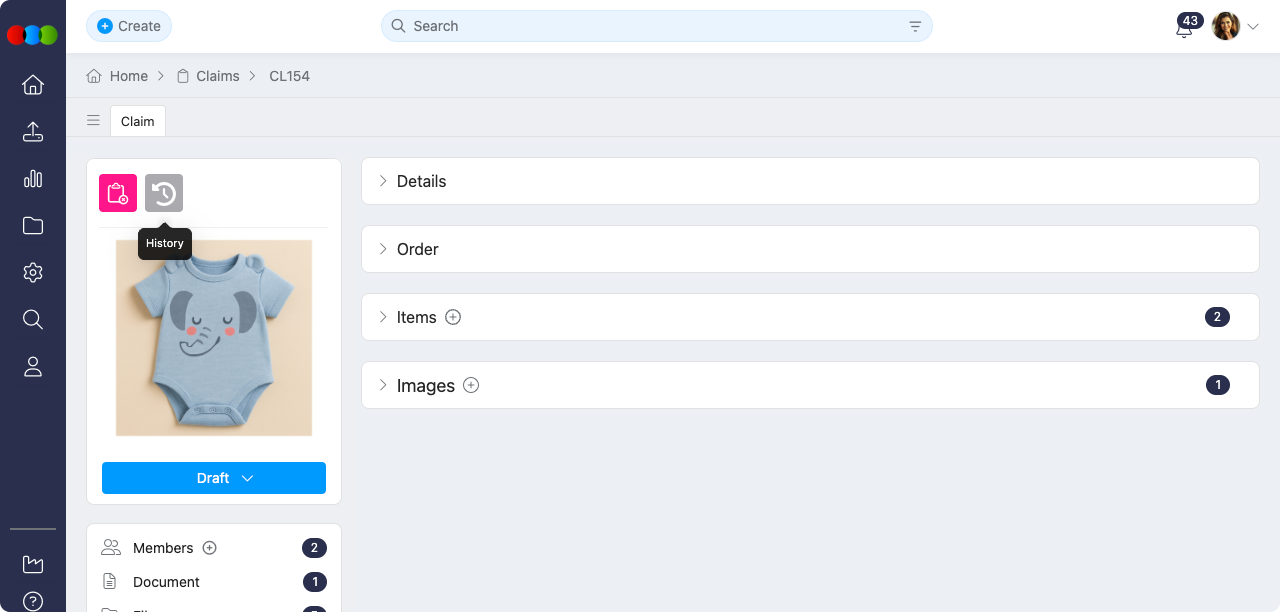Select the Claim tab
This screenshot has height=612, width=1280.
tap(138, 121)
